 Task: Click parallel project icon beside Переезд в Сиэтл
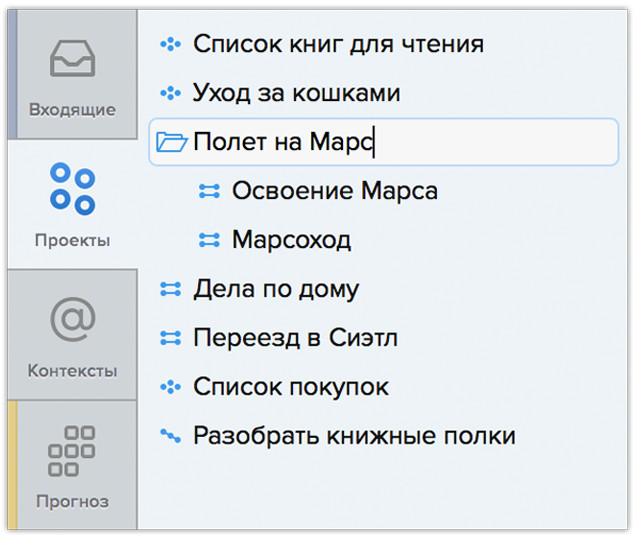click(170, 338)
